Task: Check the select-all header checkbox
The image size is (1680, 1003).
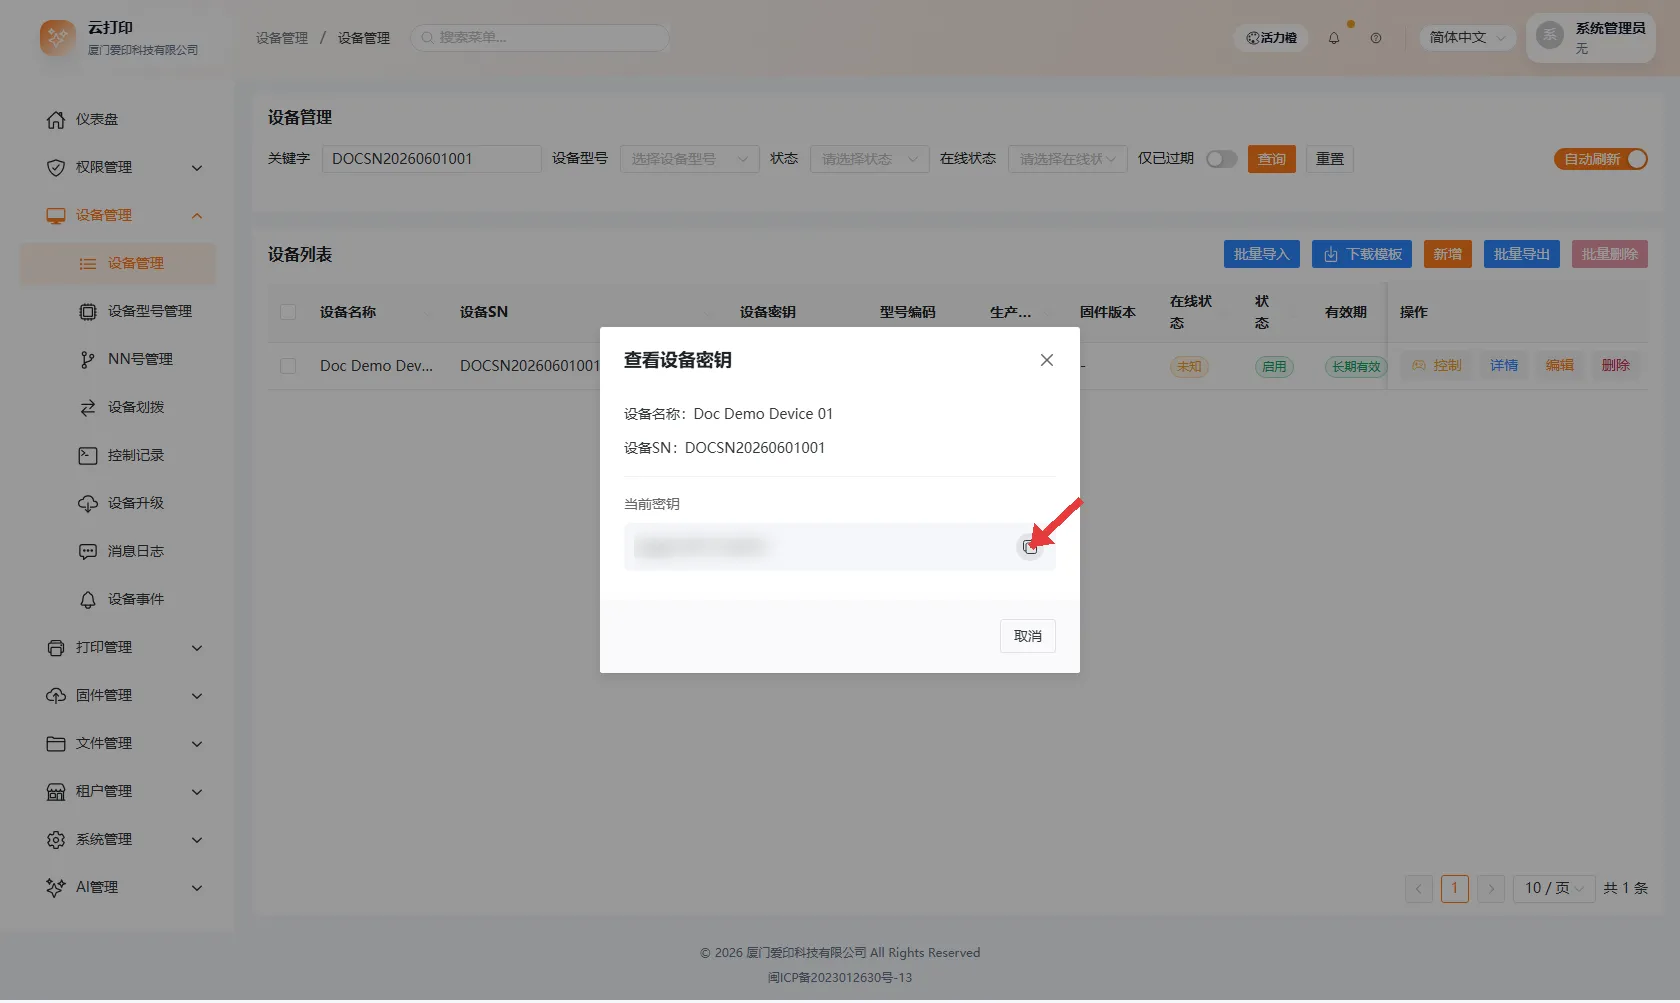Action: tap(288, 312)
